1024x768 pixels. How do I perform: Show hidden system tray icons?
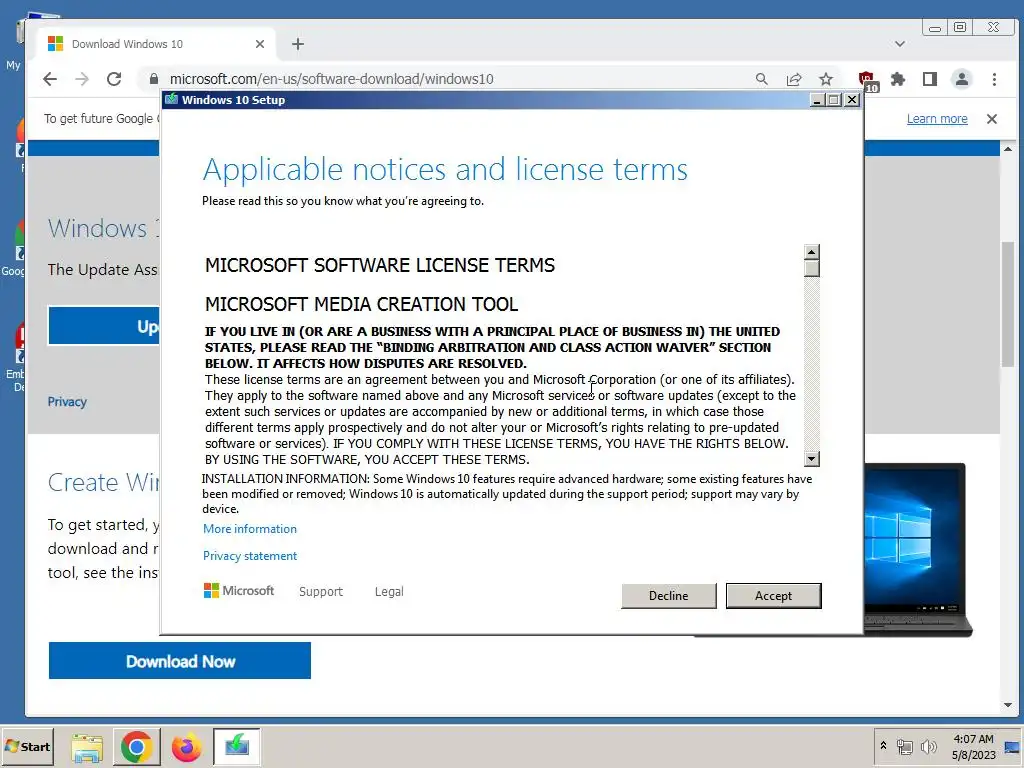click(x=883, y=746)
